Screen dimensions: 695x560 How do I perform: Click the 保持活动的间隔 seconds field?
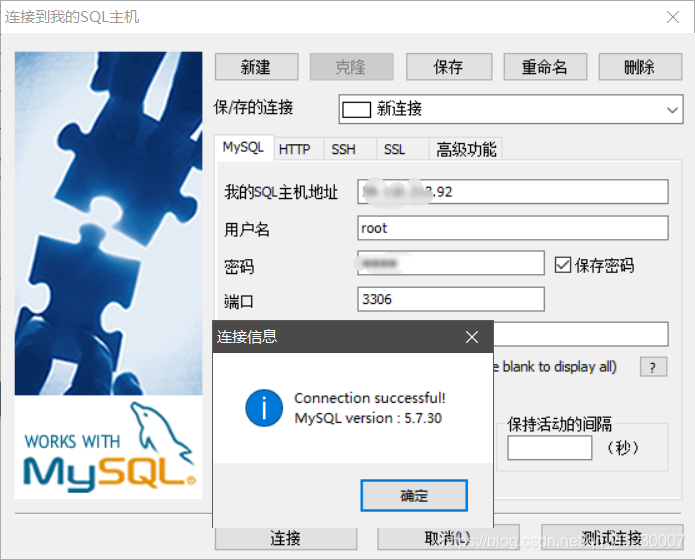coord(550,448)
